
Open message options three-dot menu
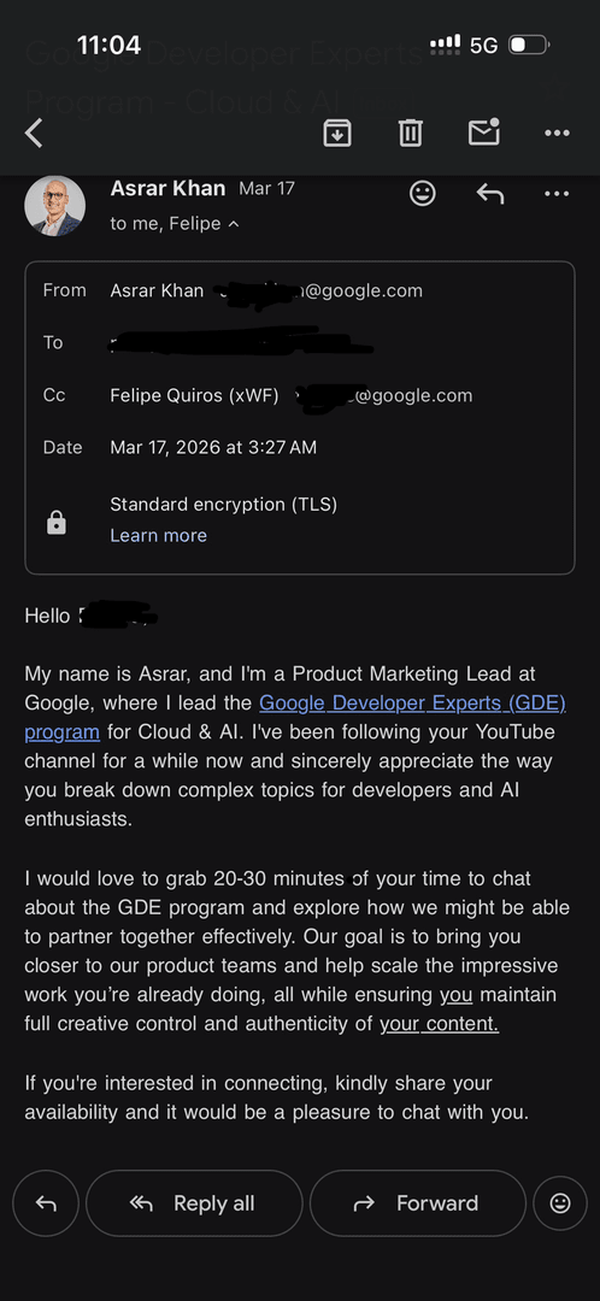(x=556, y=193)
